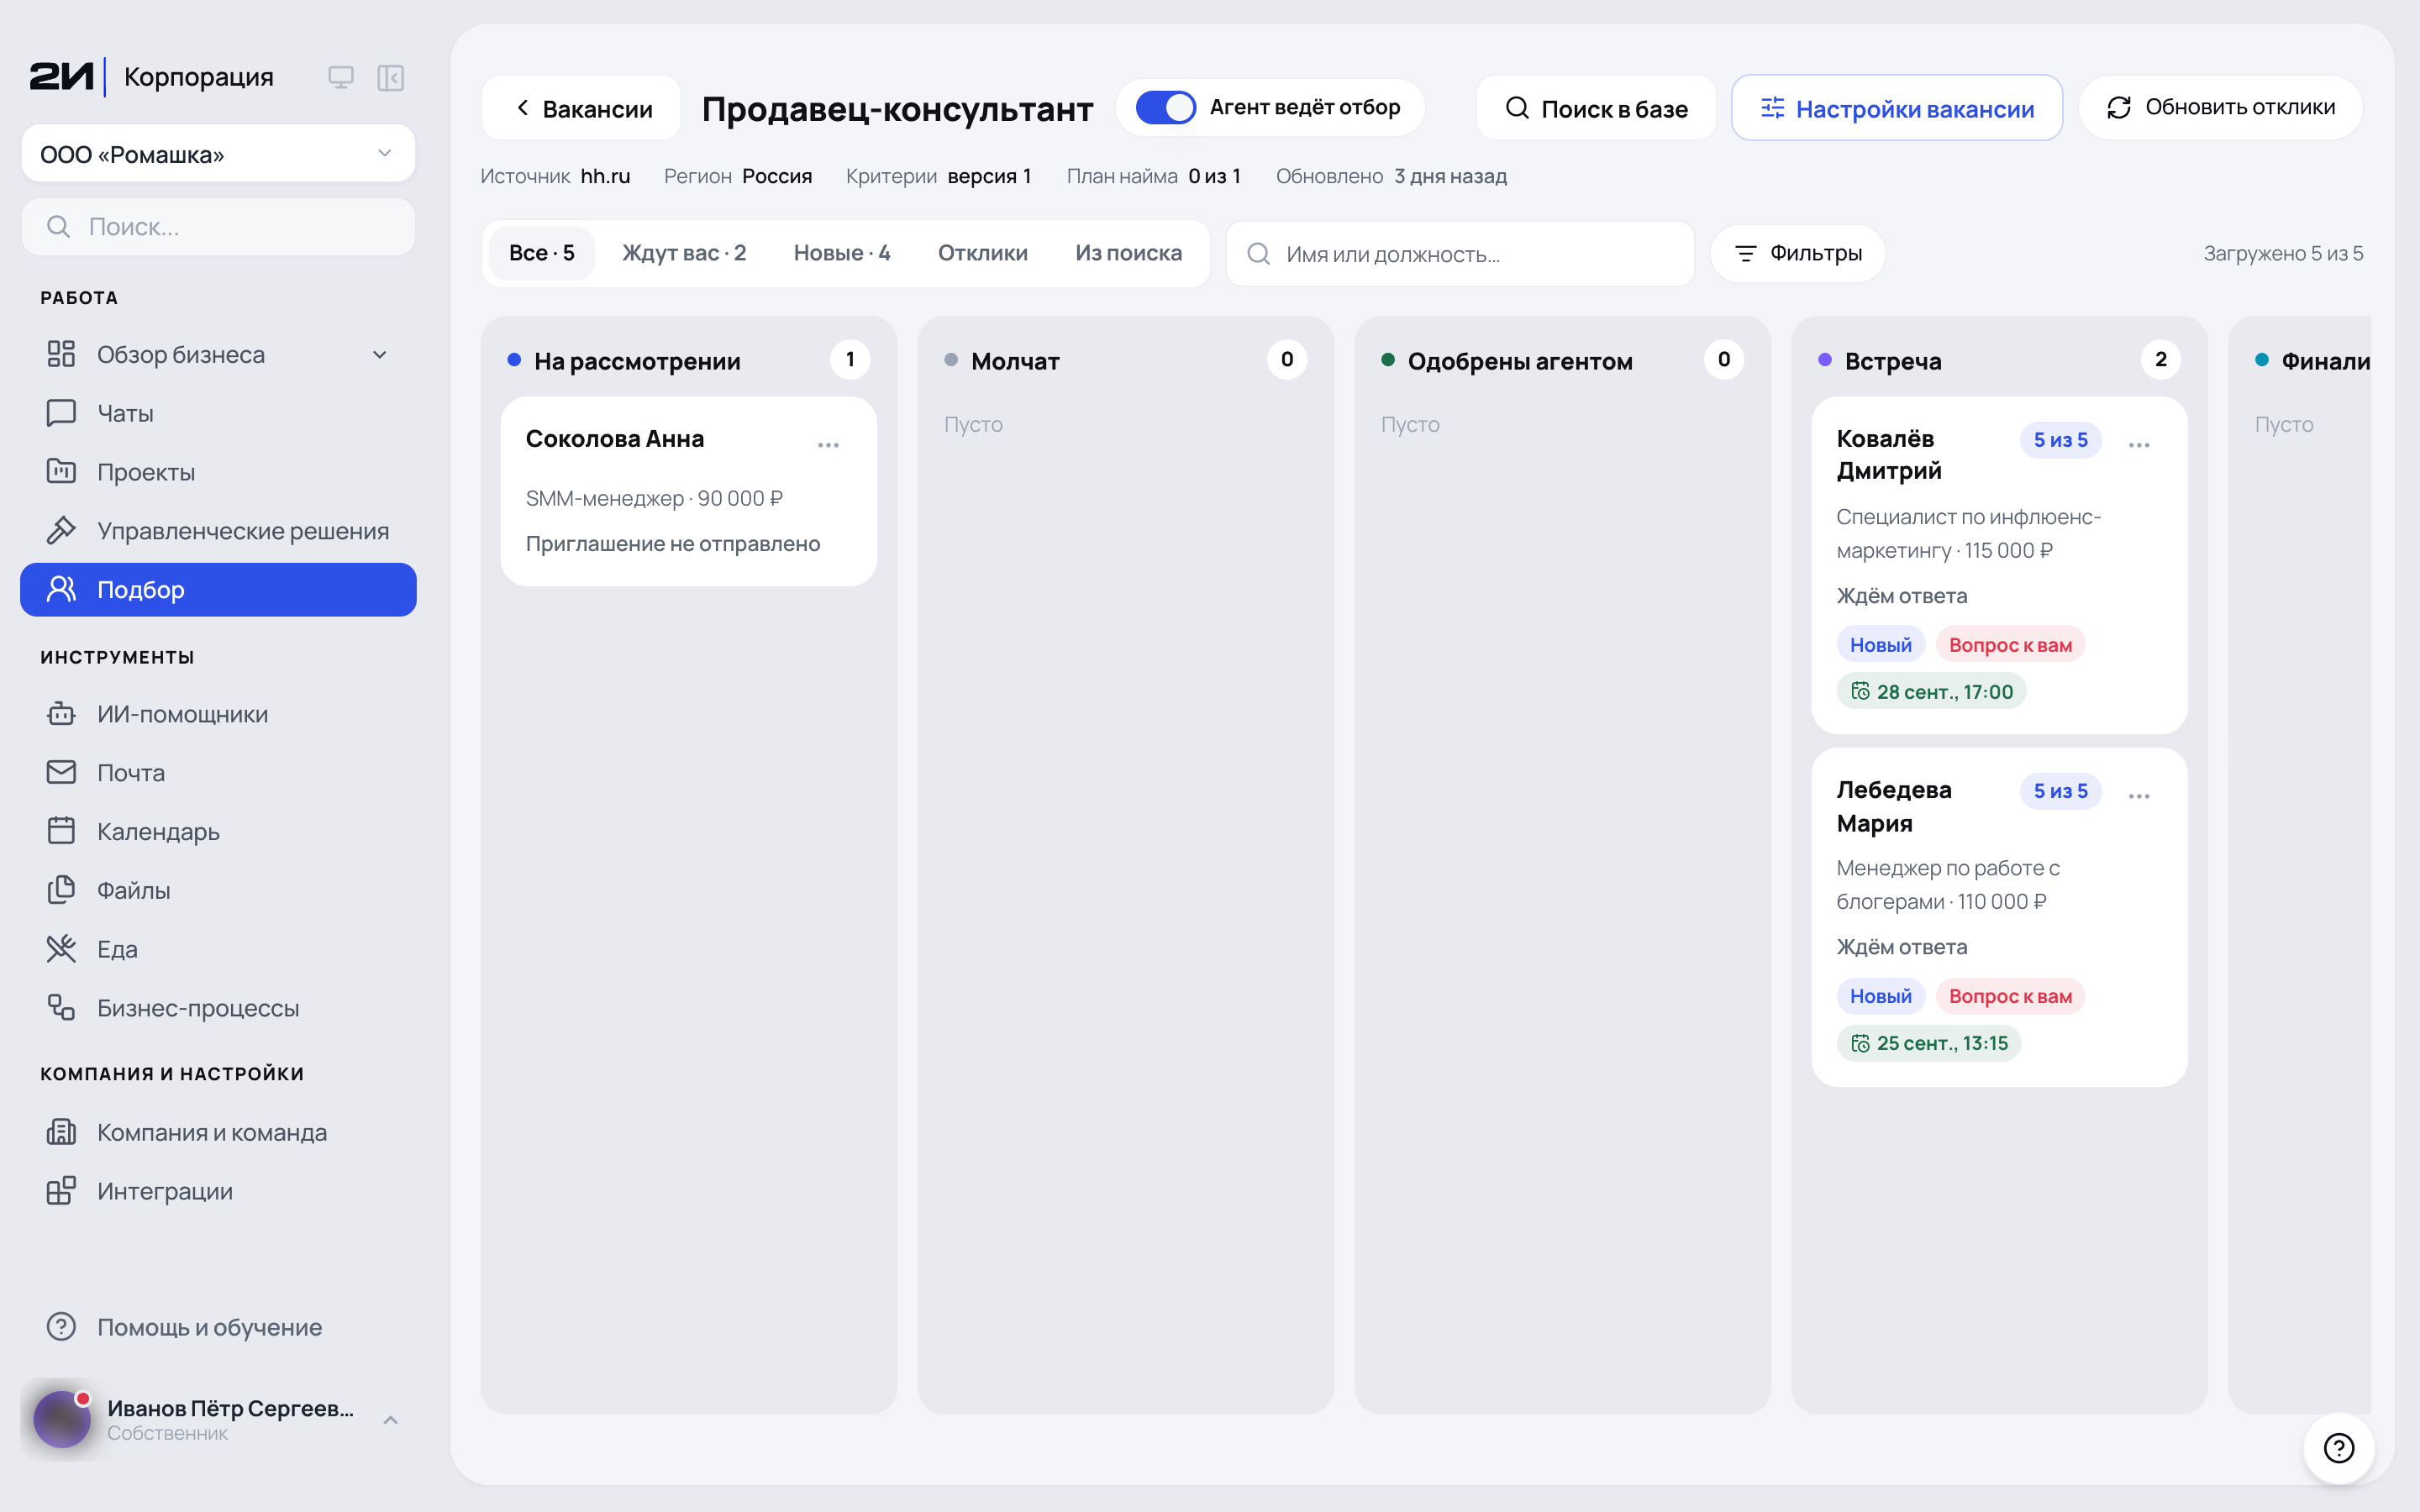Screen dimensions: 2420x1512
Task: Open Интеграции page
Action: click(x=218, y=1191)
